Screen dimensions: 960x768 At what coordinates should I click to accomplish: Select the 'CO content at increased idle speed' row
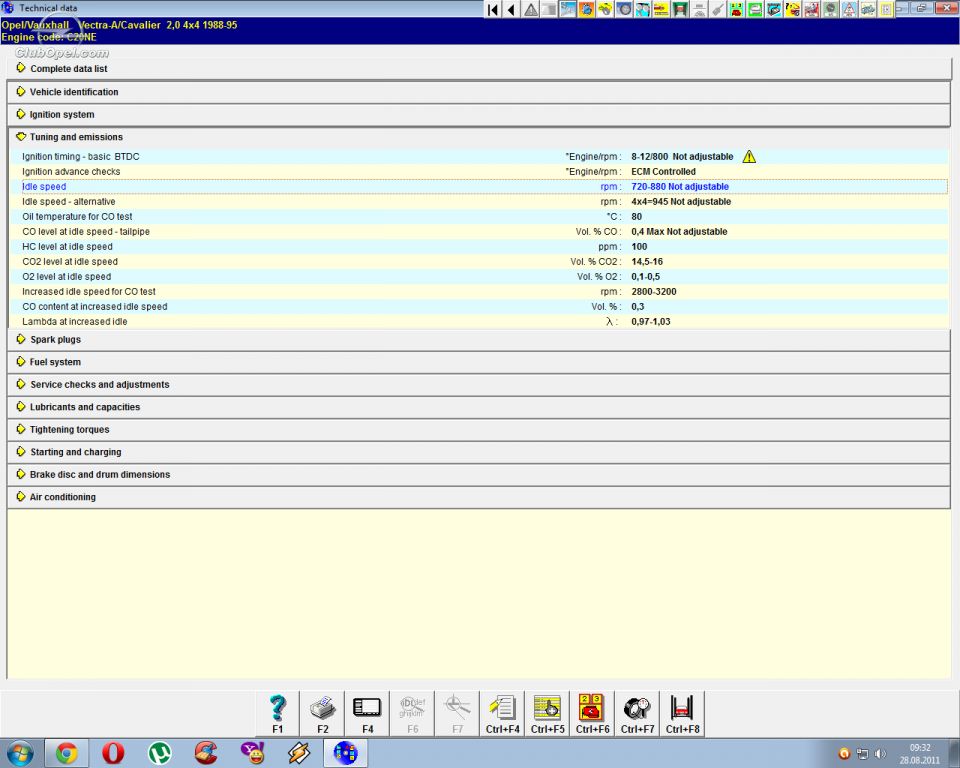(x=480, y=307)
